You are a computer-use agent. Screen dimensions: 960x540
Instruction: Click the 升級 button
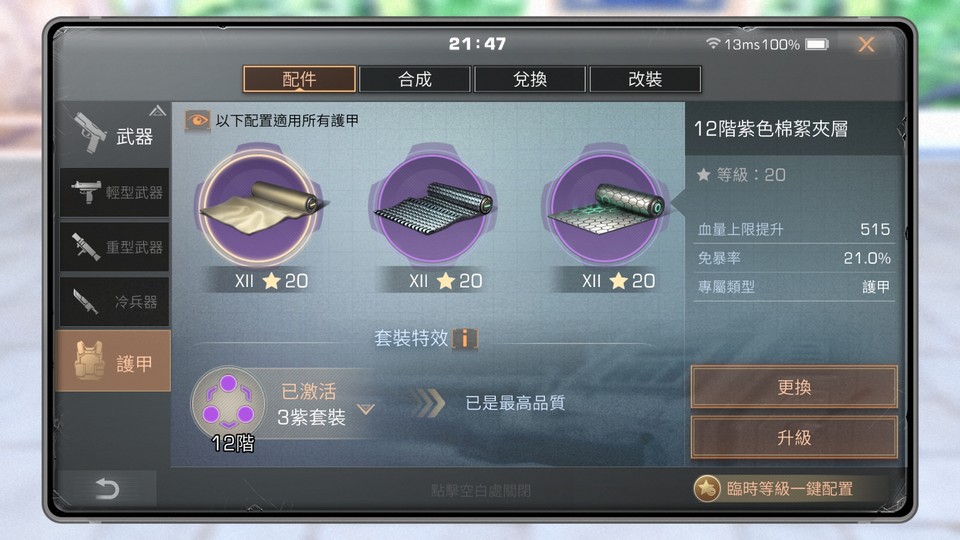(794, 437)
